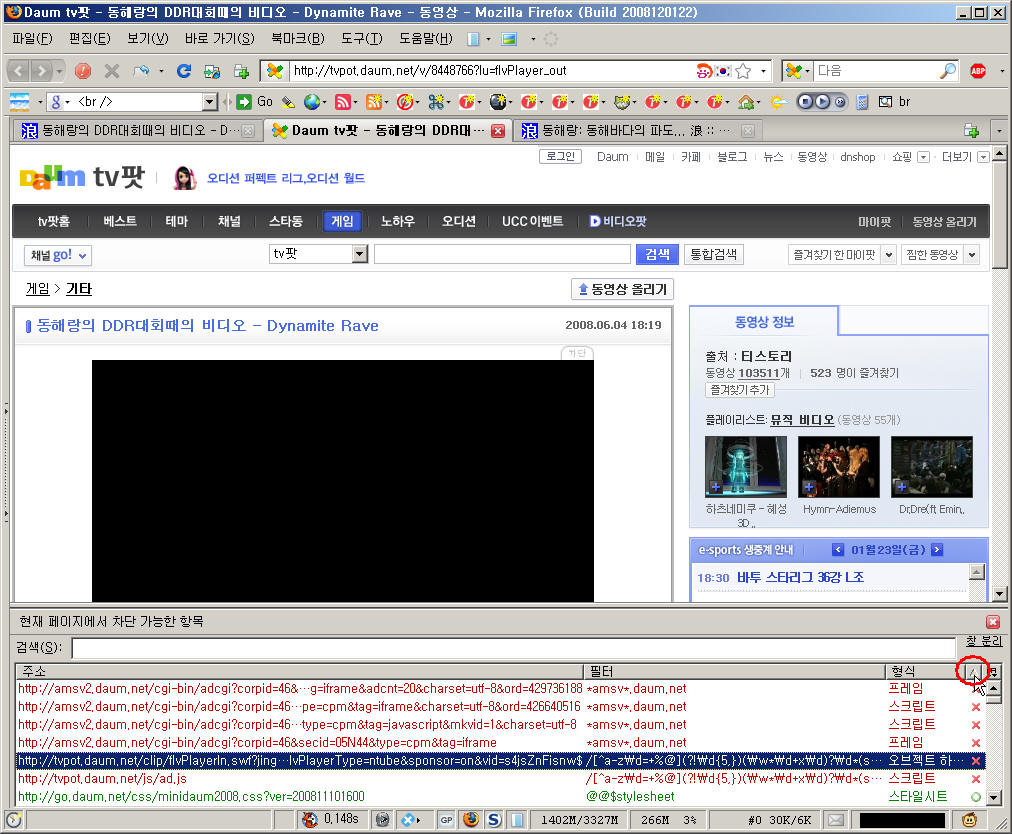Open the 뮤직 비디오 playlist link
This screenshot has height=834, width=1012.
pyautogui.click(x=802, y=420)
